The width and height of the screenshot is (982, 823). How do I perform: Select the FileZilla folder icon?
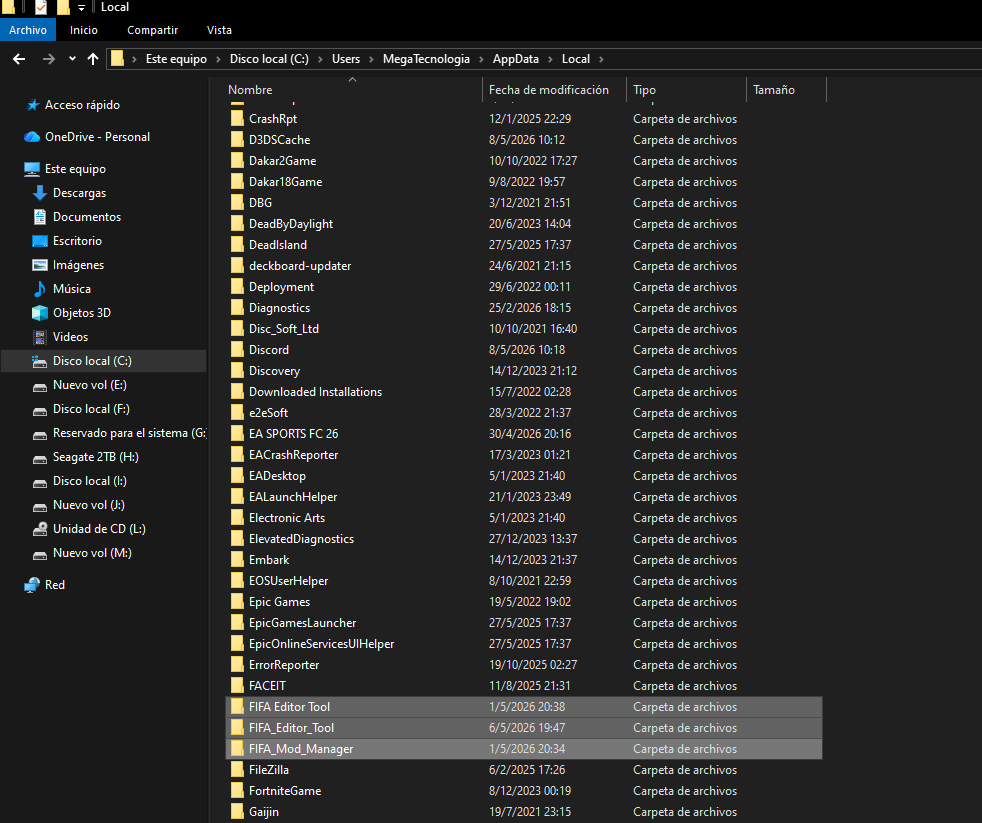[x=237, y=770]
